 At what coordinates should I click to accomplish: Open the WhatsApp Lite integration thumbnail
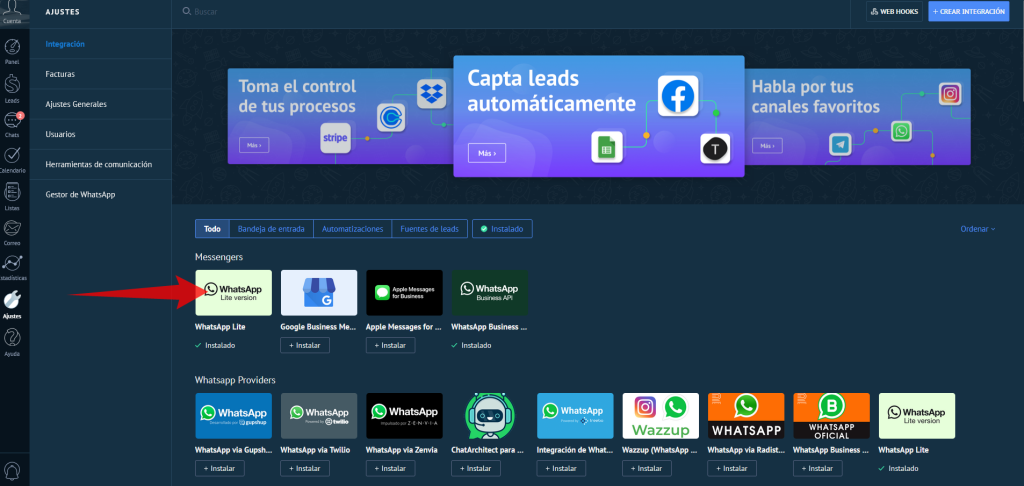[233, 293]
